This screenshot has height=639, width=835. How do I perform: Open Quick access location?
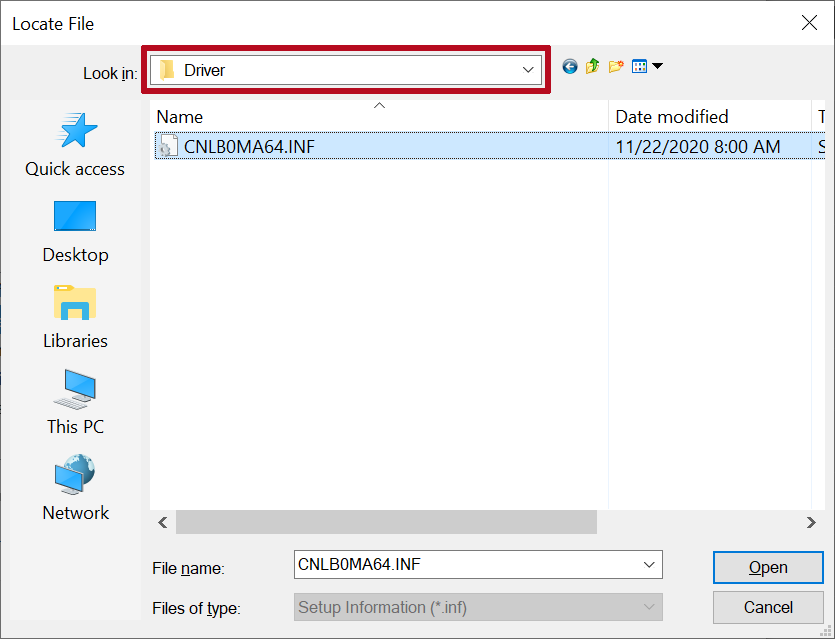(x=75, y=145)
